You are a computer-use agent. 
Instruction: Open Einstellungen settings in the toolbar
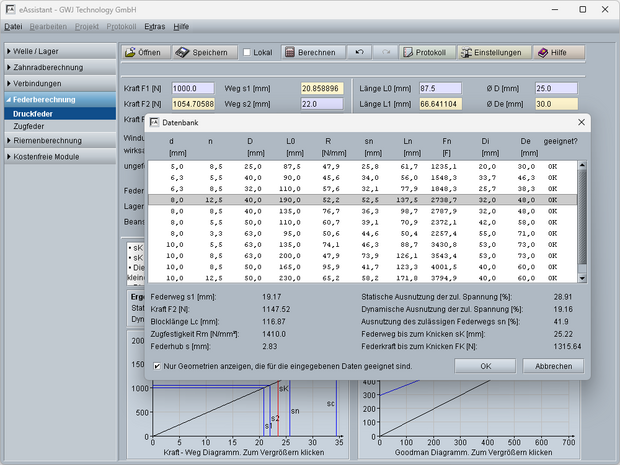click(x=492, y=52)
